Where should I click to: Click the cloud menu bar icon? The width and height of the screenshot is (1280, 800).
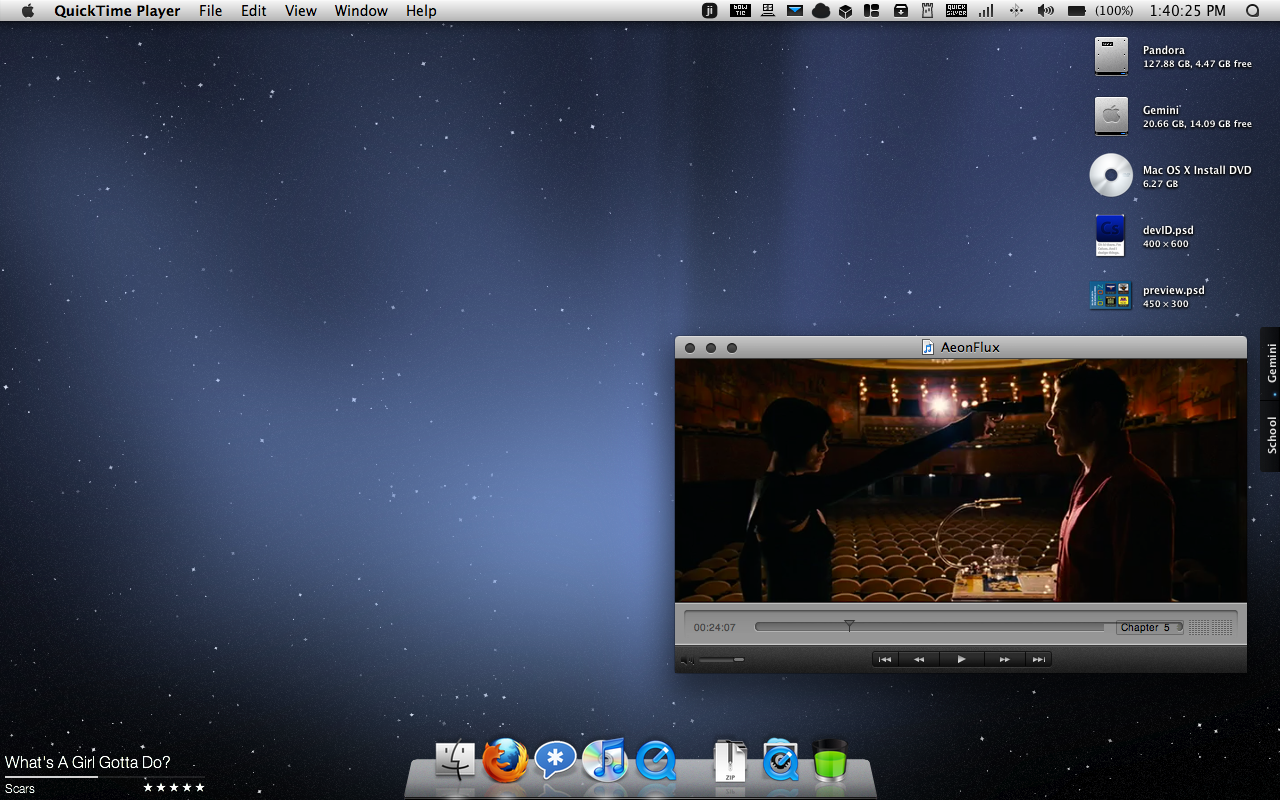coord(821,11)
